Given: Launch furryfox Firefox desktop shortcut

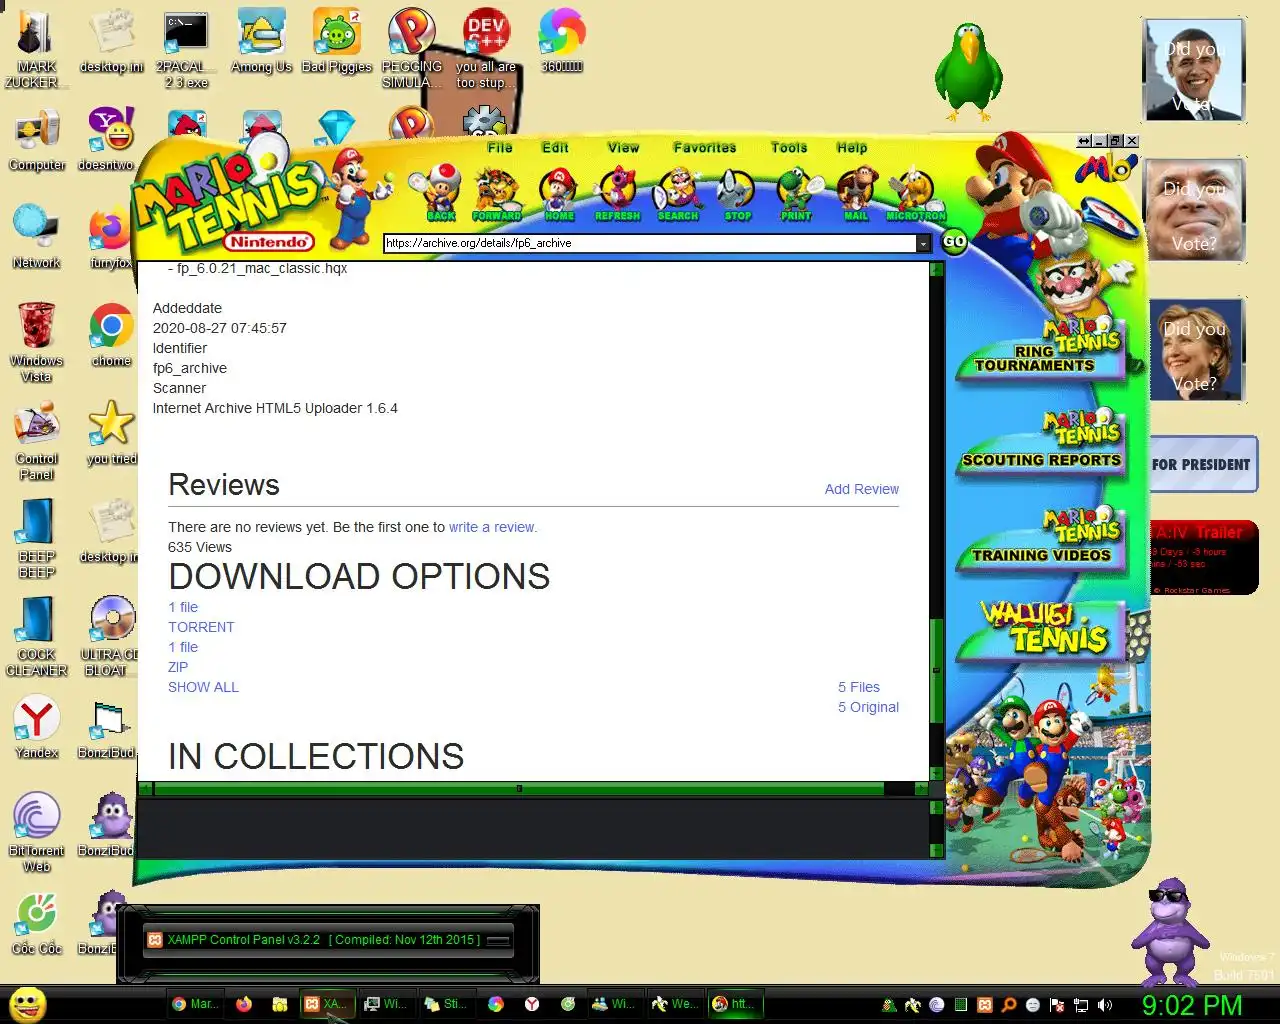Looking at the screenshot, I should click(111, 238).
